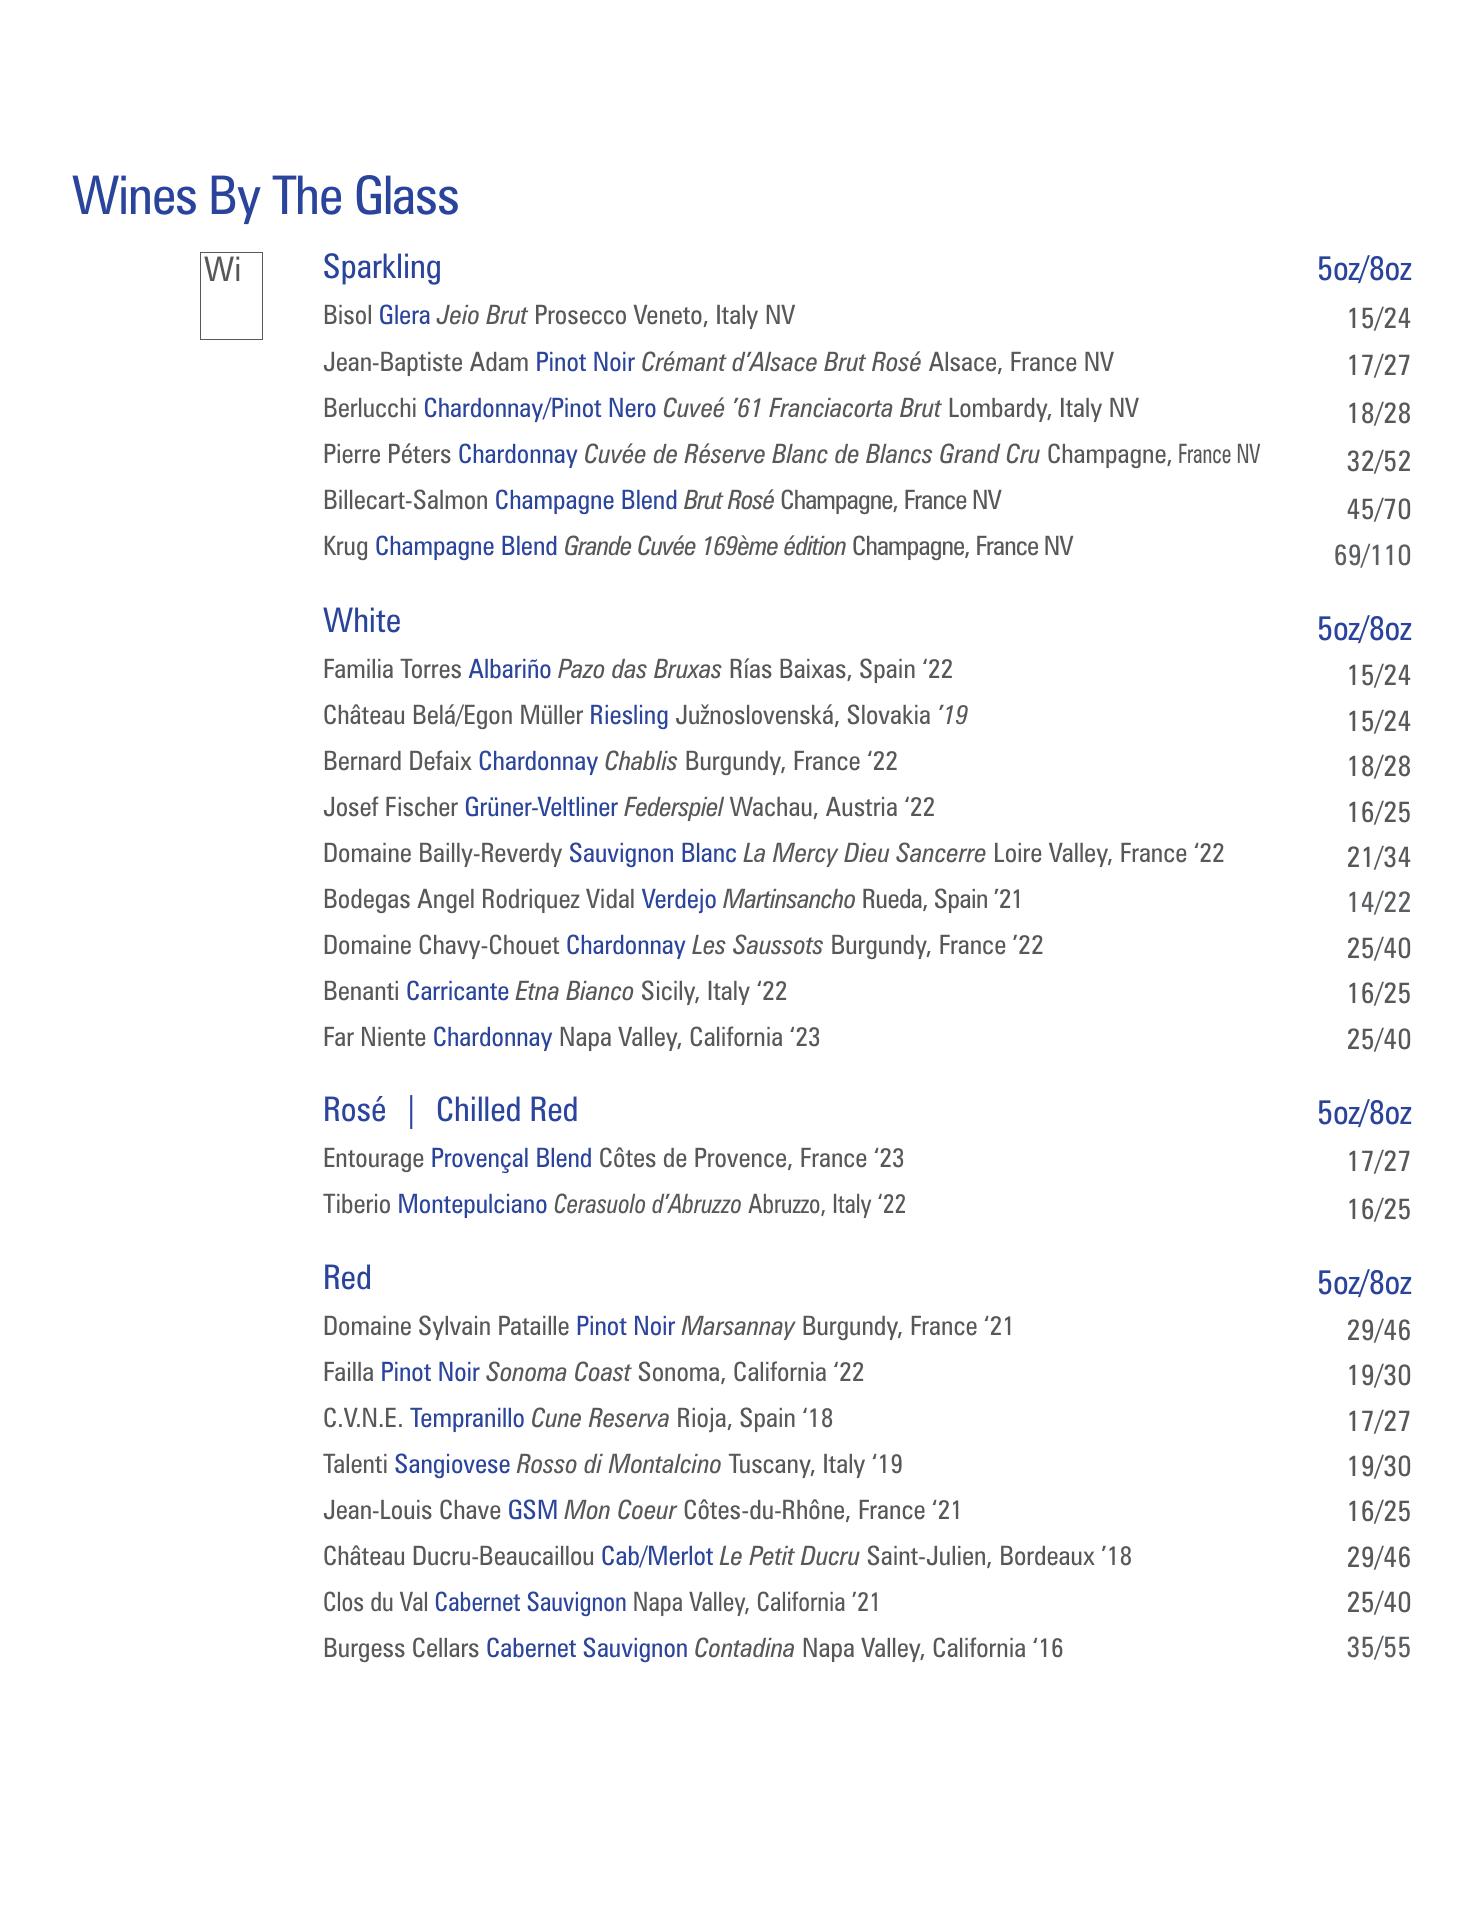Click "Champagne Blend" in the Krug row

pyautogui.click(x=466, y=546)
